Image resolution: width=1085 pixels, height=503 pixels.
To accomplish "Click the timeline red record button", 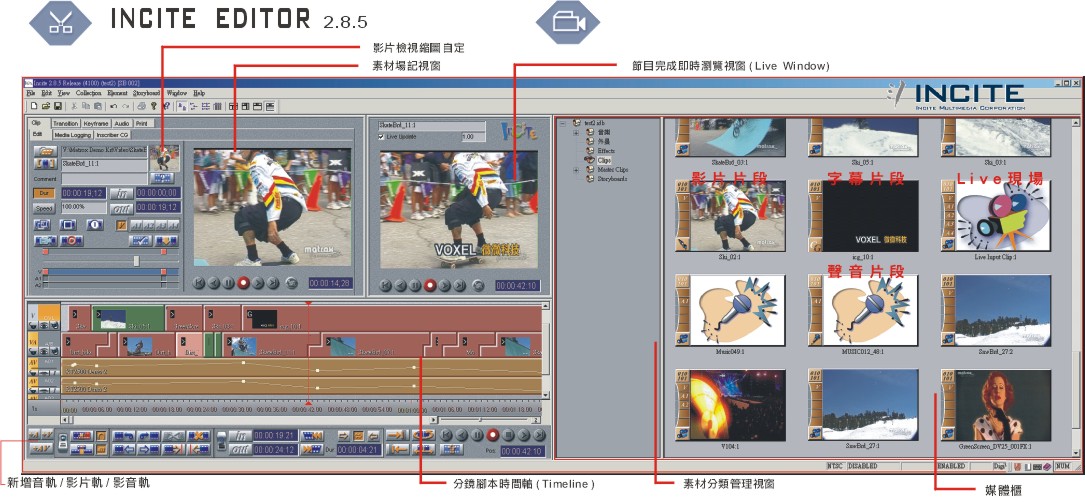I will coord(492,435).
